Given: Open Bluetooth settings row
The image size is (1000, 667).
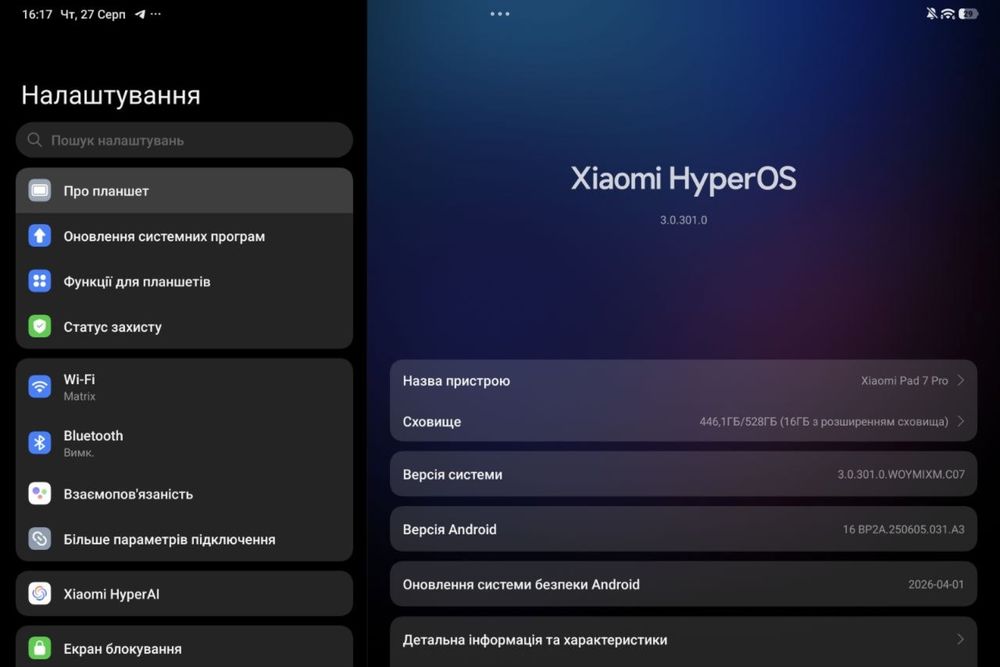Looking at the screenshot, I should 184,443.
